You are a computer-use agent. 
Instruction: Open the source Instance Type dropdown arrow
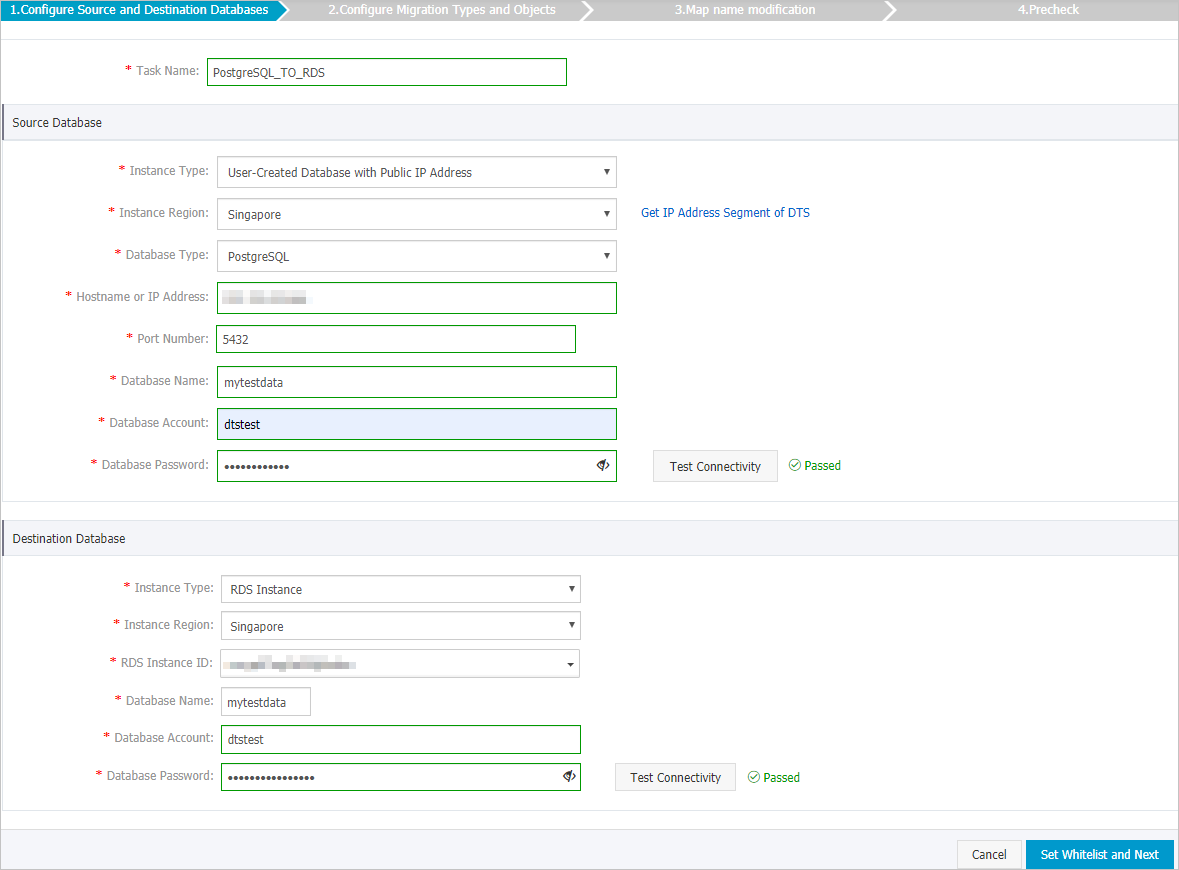[605, 172]
